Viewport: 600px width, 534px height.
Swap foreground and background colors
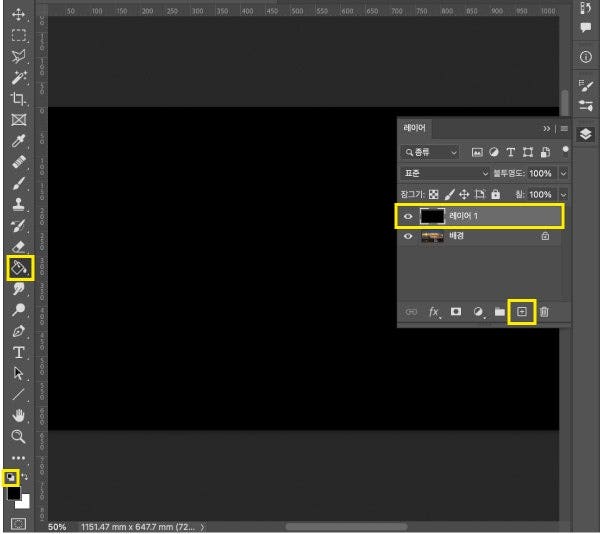click(25, 477)
